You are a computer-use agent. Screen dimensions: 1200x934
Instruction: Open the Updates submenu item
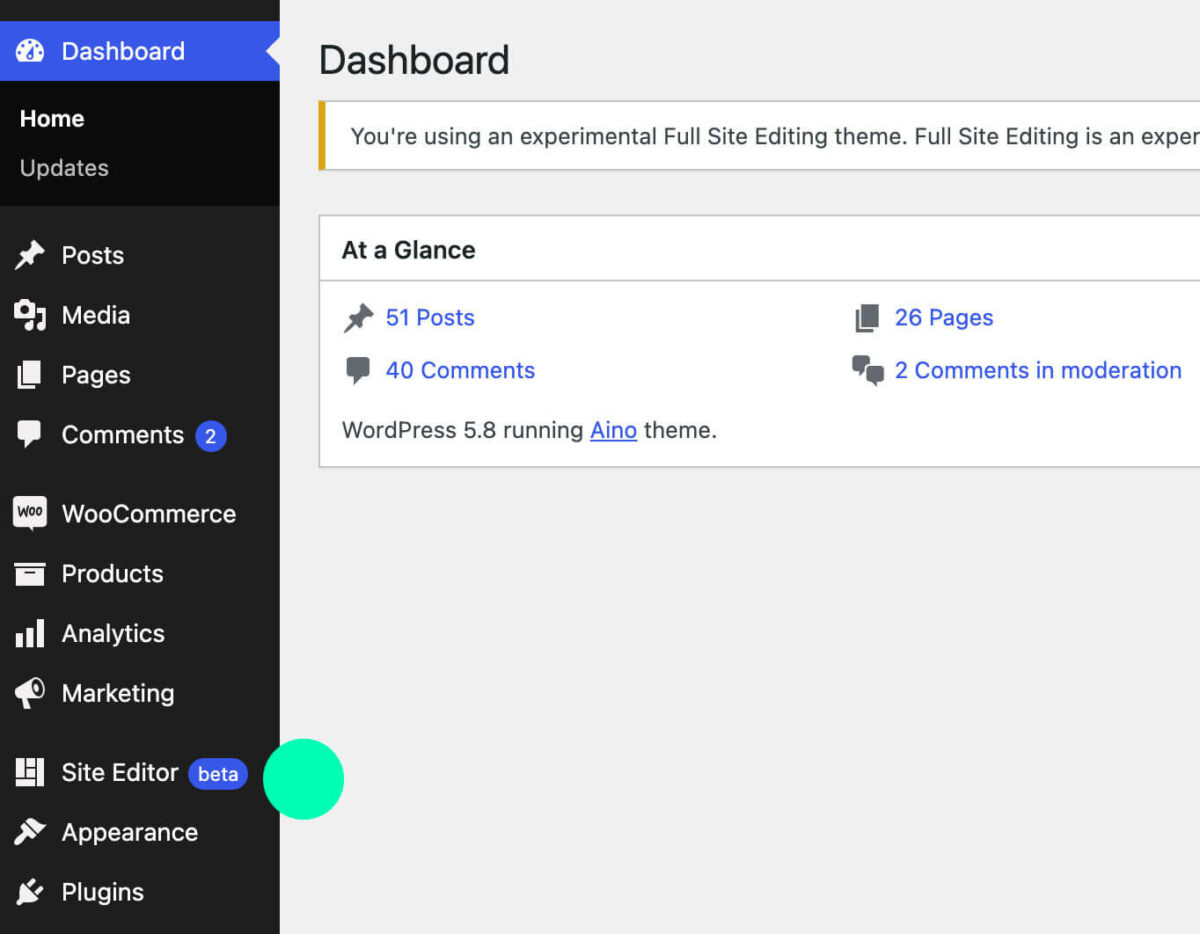click(x=63, y=168)
